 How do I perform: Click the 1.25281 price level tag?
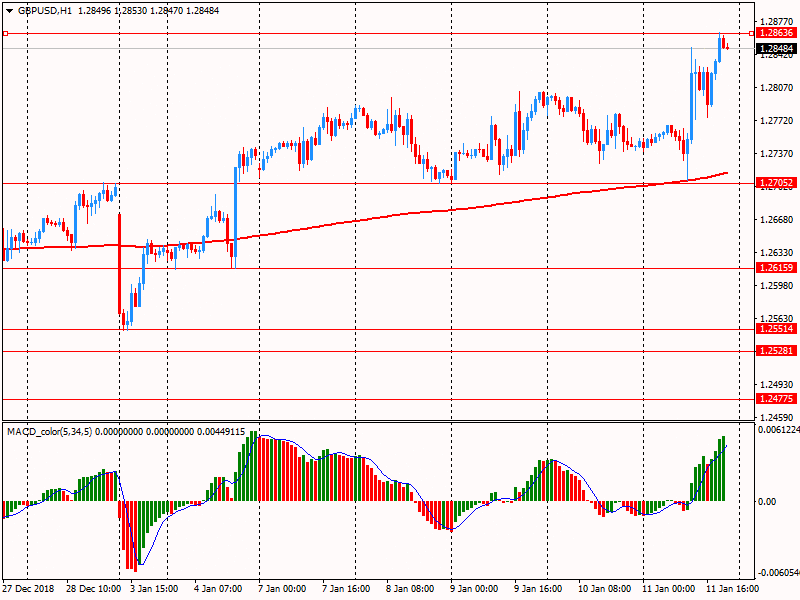click(776, 351)
